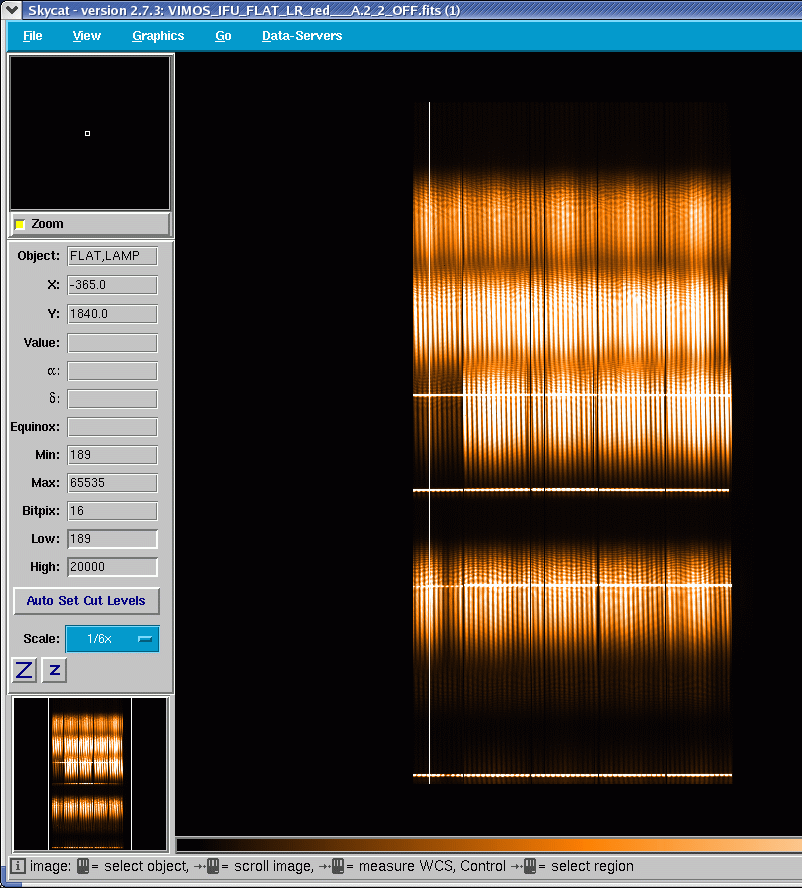
Task: Click the Bitpix field showing 16
Action: 112,511
